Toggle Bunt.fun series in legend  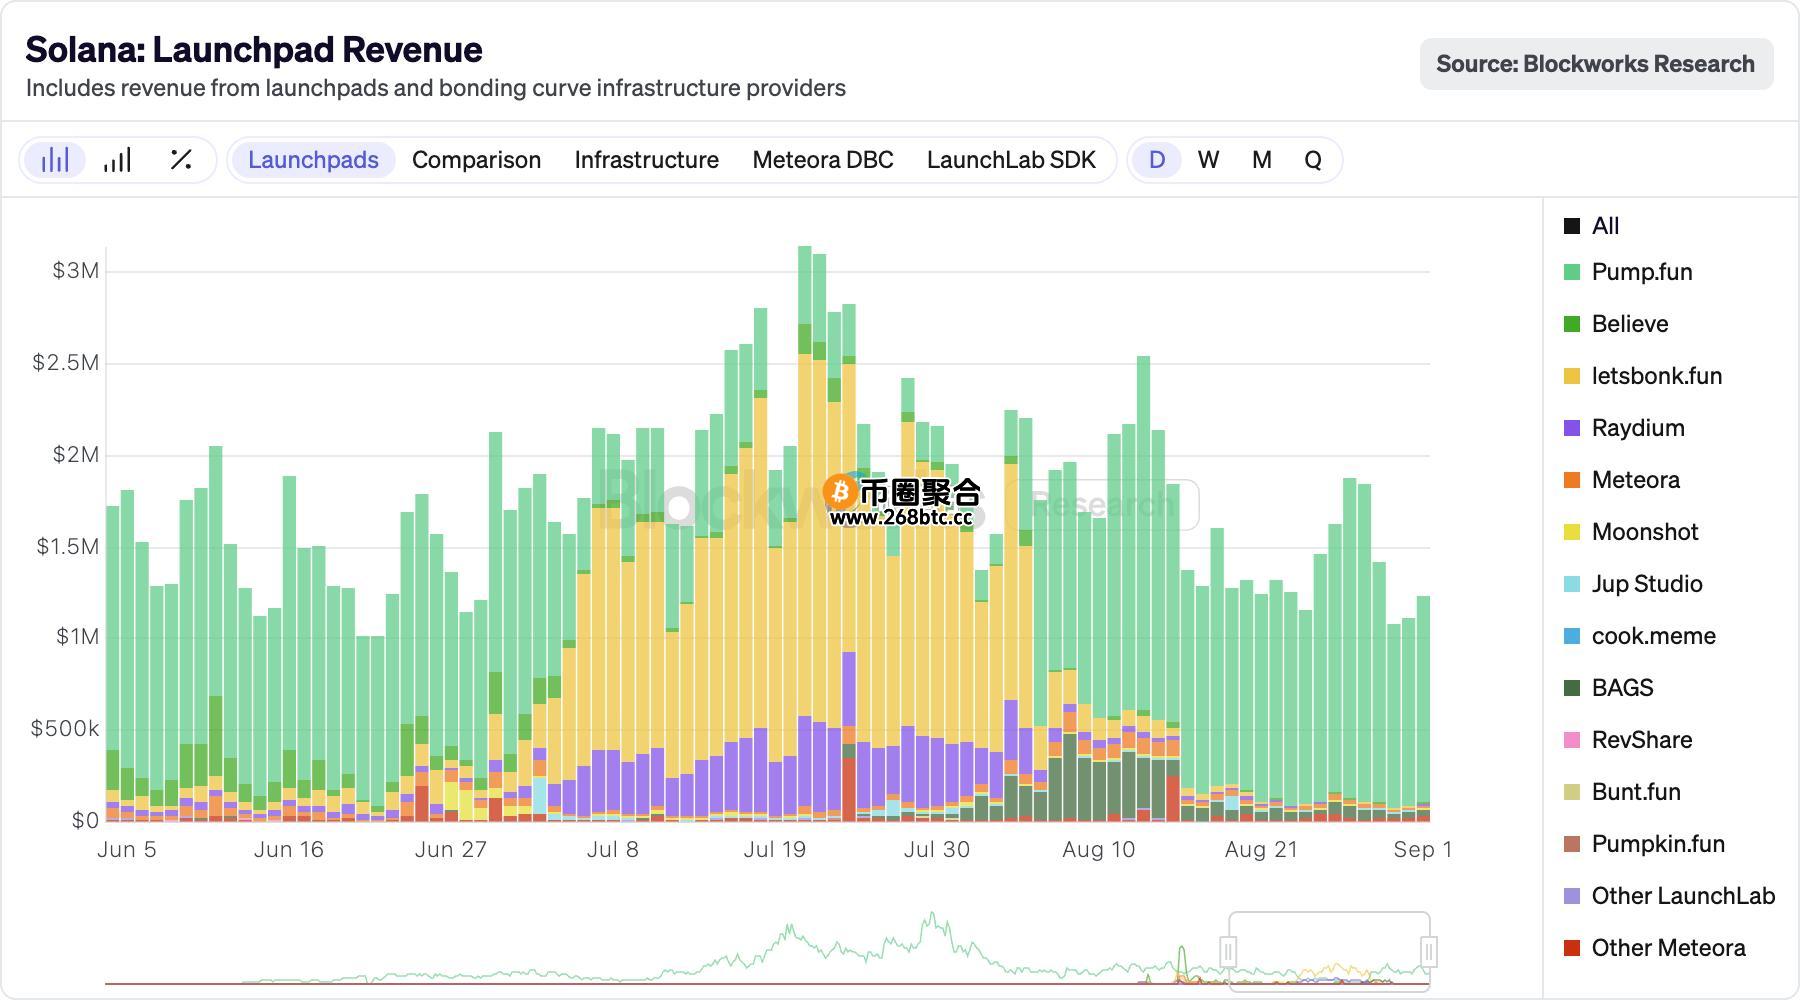click(x=1622, y=792)
